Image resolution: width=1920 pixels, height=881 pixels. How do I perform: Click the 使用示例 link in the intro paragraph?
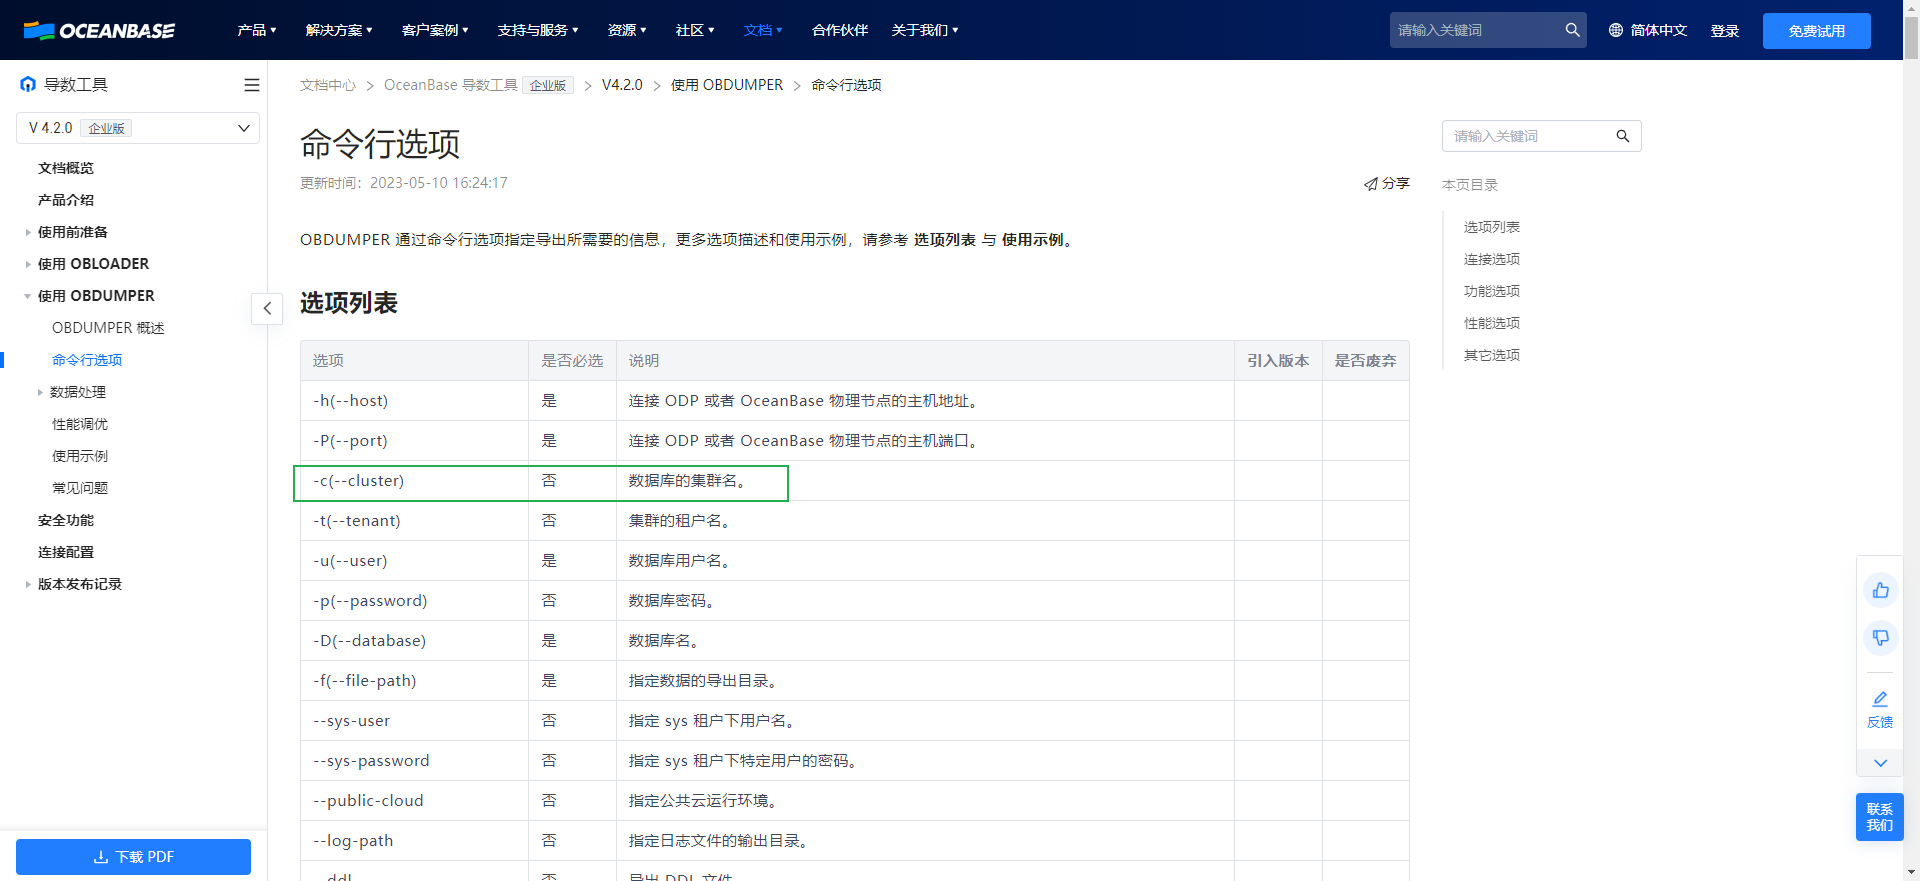(x=1033, y=240)
